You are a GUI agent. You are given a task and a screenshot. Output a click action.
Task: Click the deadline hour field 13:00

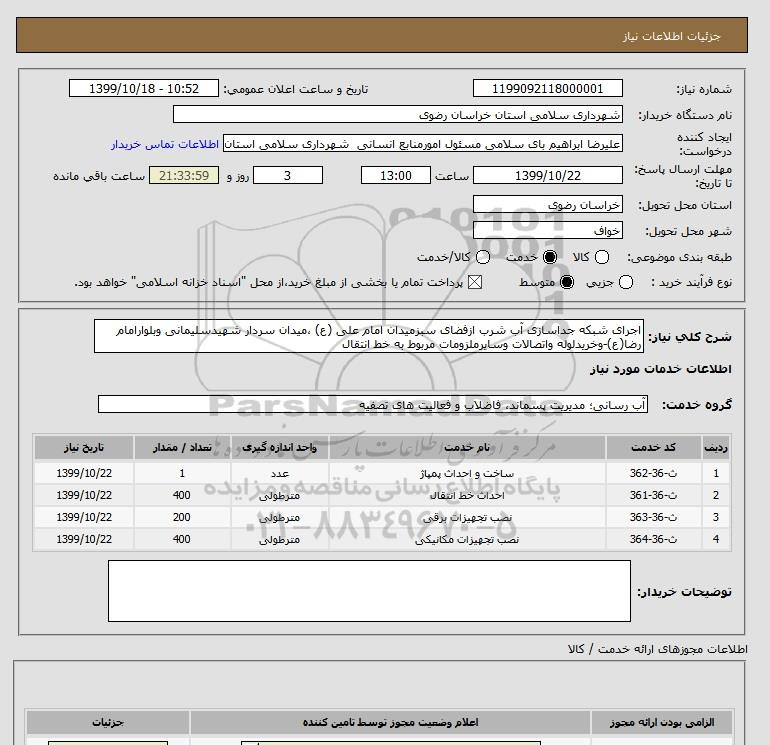396,175
